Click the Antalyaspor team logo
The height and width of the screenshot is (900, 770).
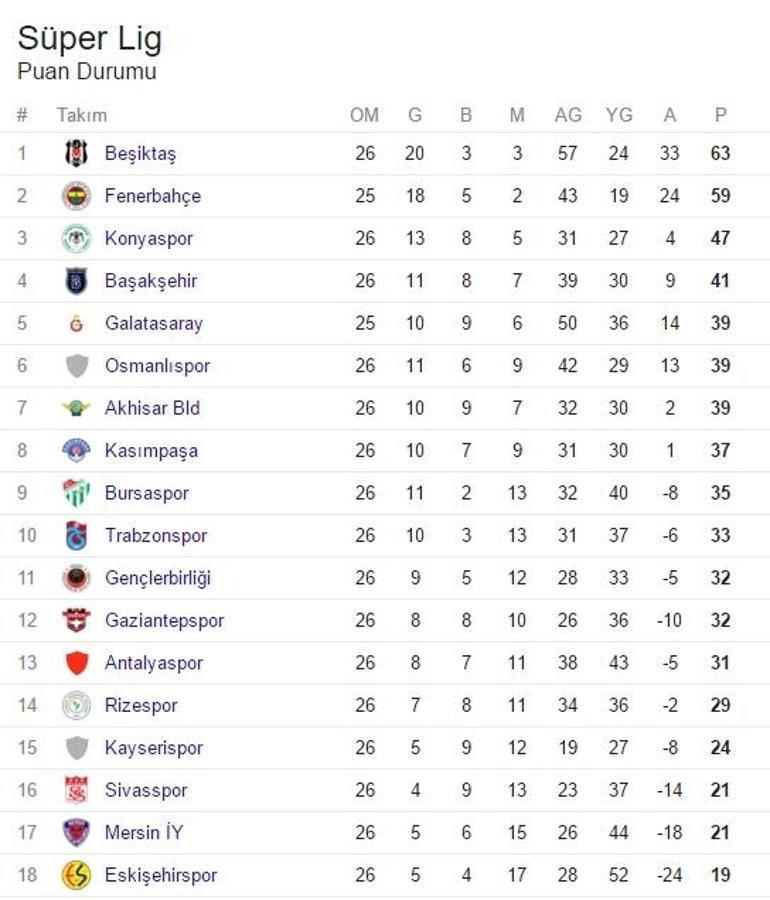coord(76,663)
